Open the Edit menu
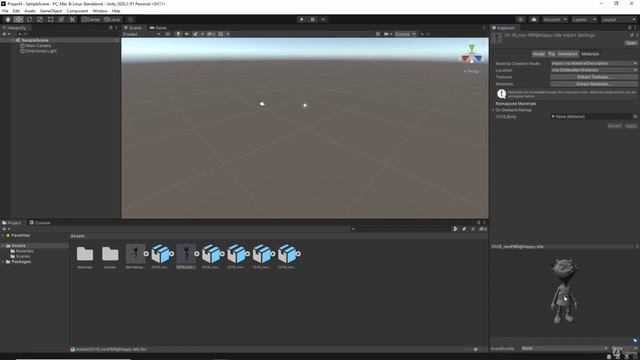The image size is (640, 360). [16, 11]
